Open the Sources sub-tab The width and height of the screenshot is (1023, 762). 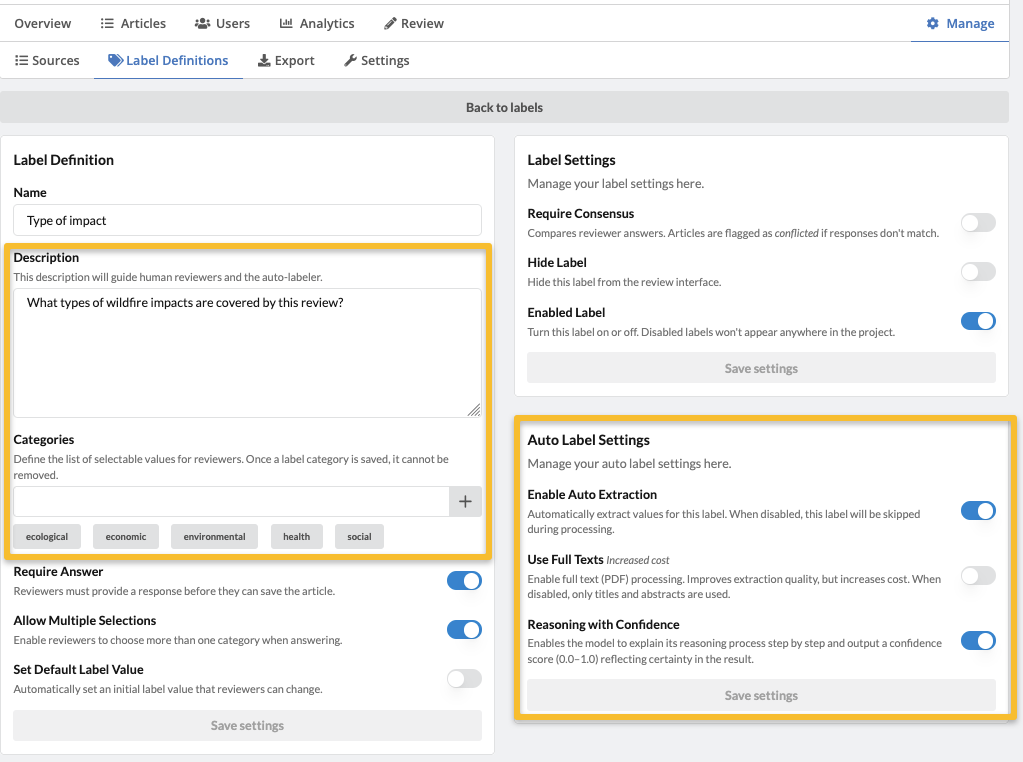click(47, 61)
